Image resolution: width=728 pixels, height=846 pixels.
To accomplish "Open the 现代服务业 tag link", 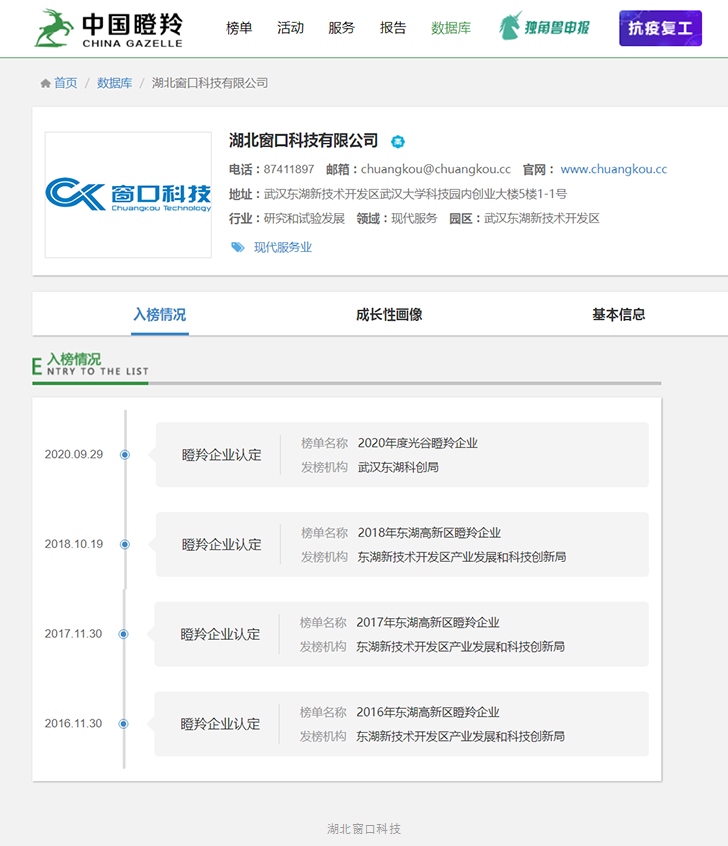I will click(283, 247).
